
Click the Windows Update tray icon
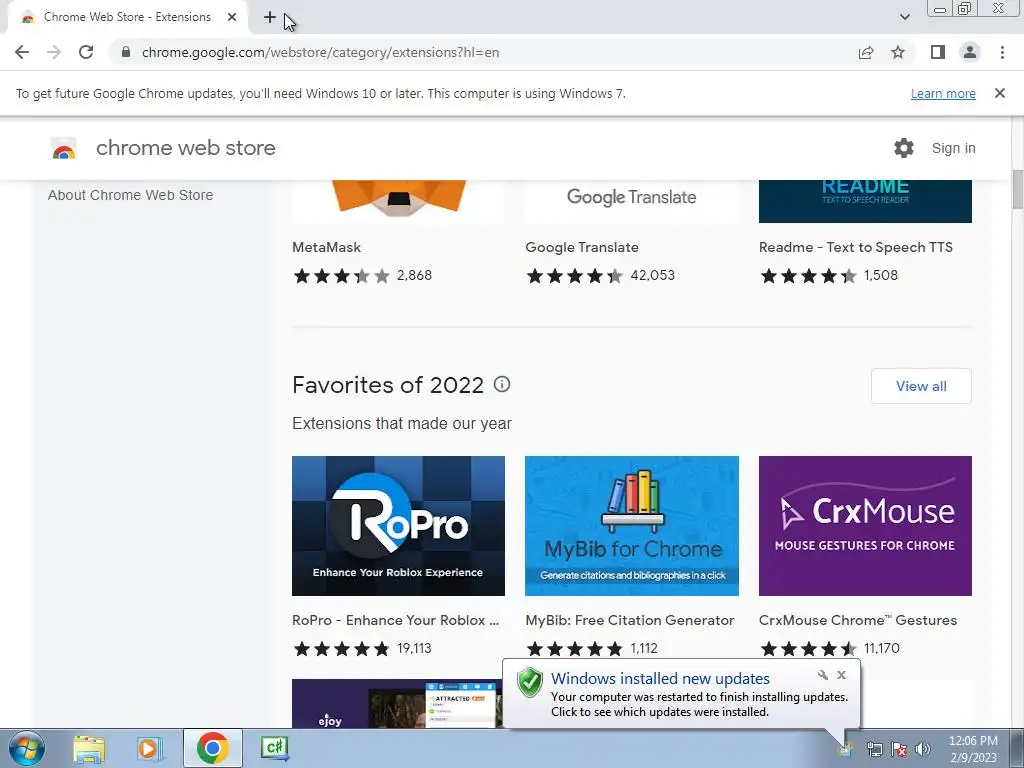[846, 749]
